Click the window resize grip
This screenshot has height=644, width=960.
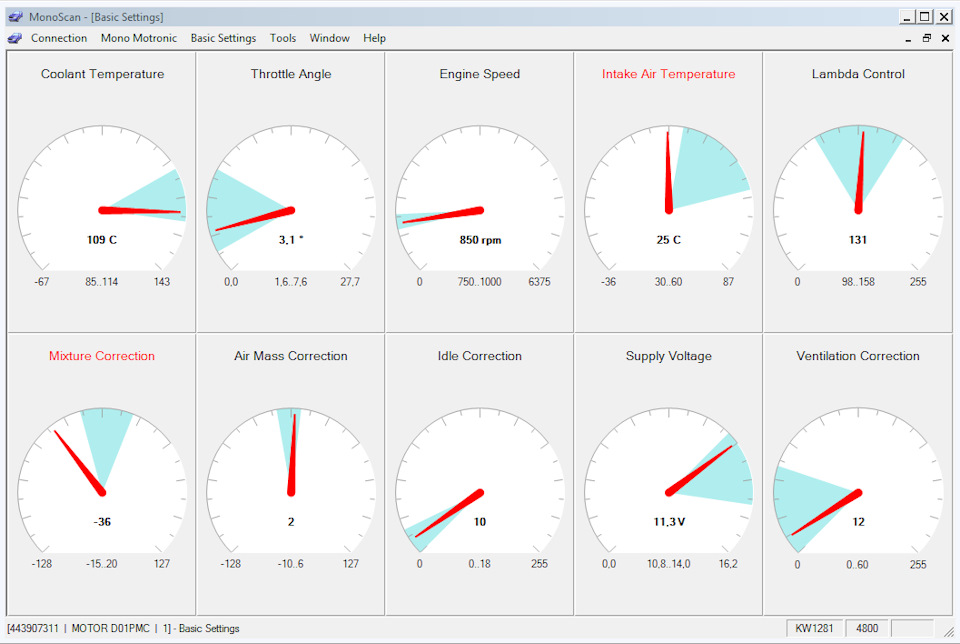tap(948, 631)
